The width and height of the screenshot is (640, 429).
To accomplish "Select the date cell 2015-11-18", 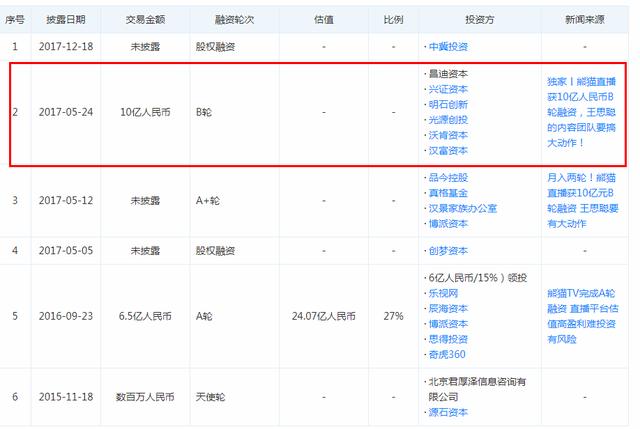I will 66,397.
